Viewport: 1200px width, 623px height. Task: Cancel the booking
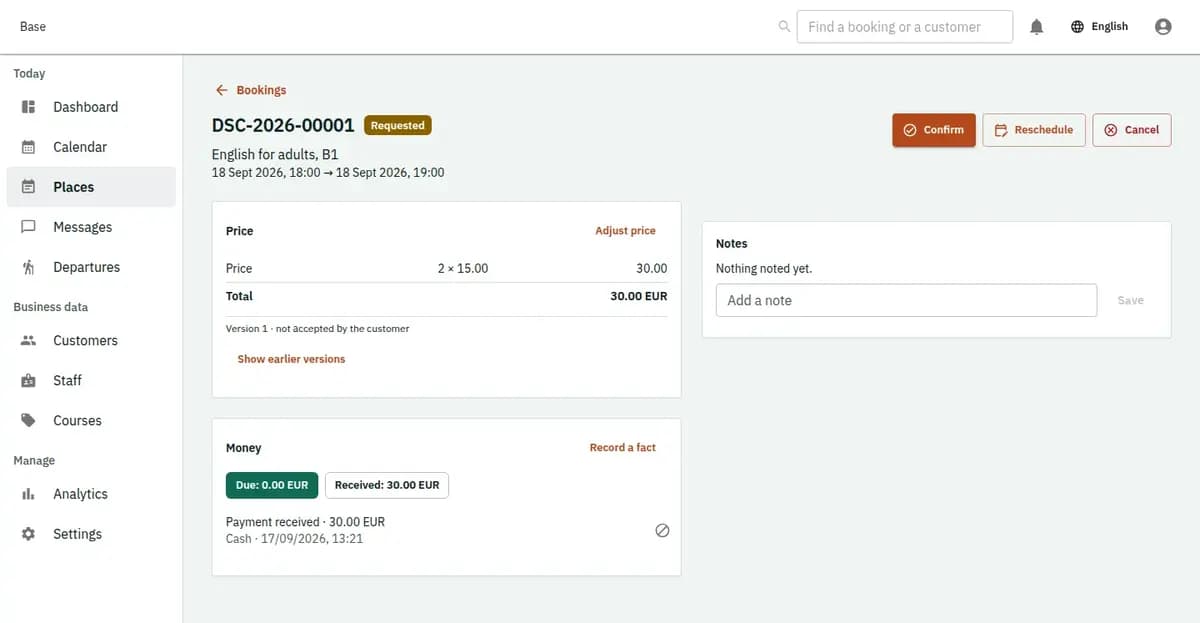(1132, 130)
